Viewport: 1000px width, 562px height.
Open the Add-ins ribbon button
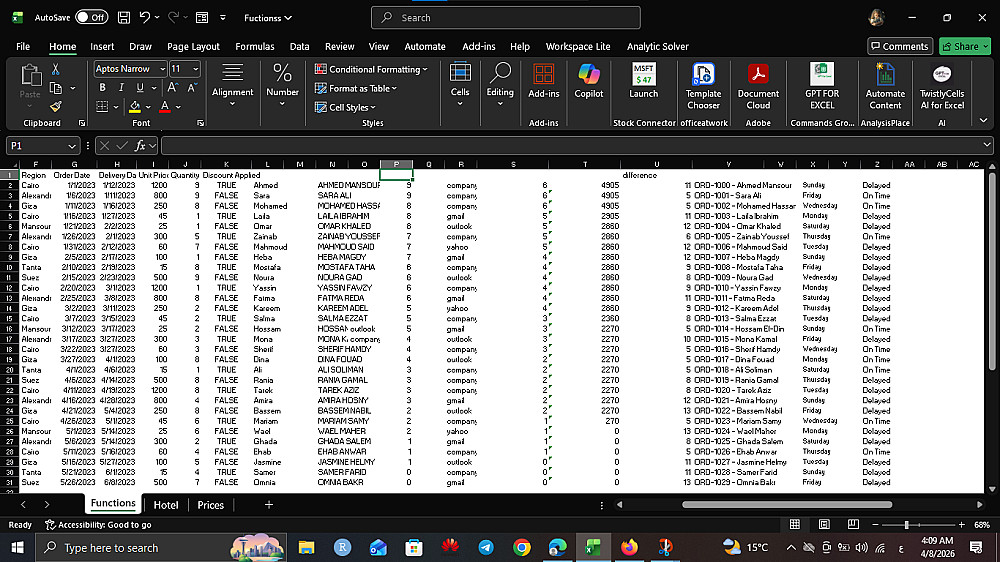(x=543, y=81)
